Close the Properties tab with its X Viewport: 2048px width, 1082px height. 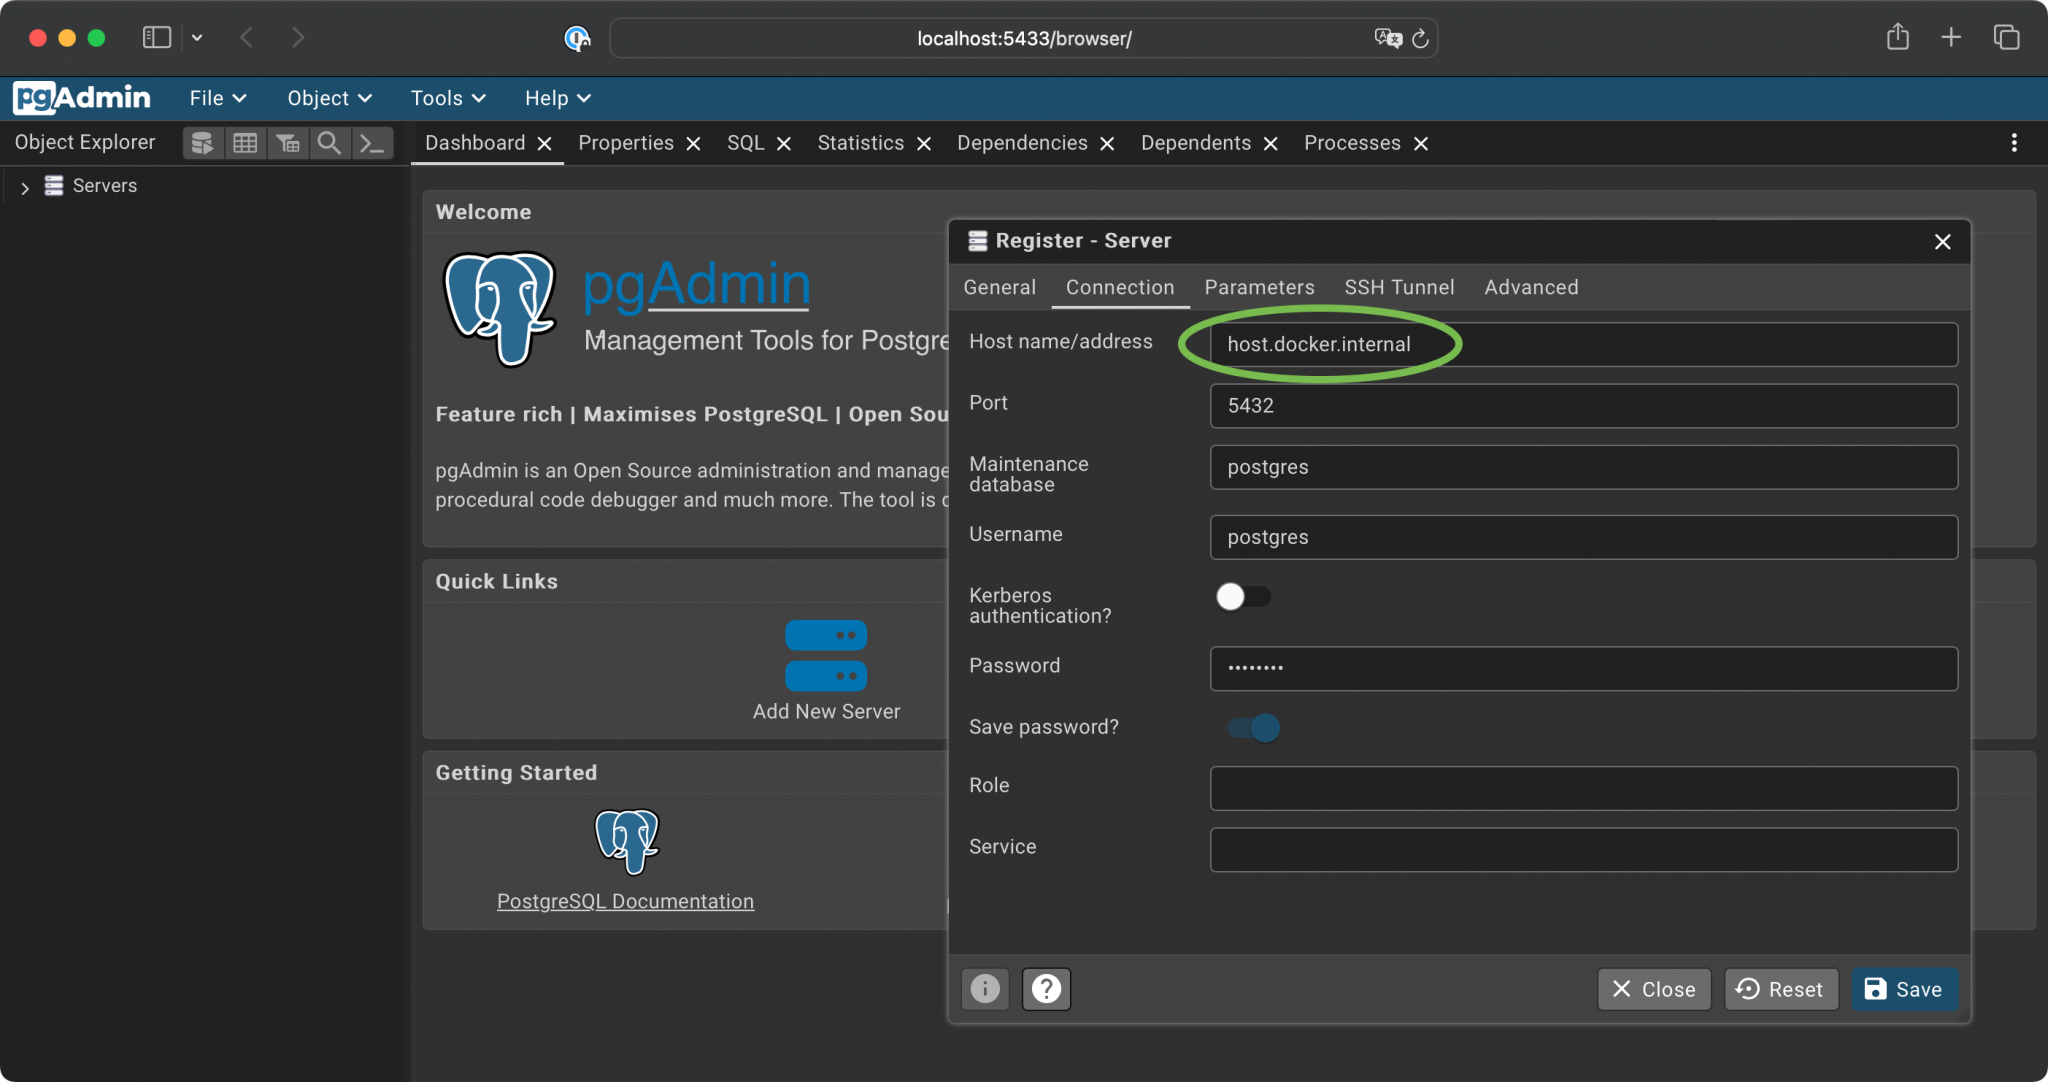(x=693, y=144)
